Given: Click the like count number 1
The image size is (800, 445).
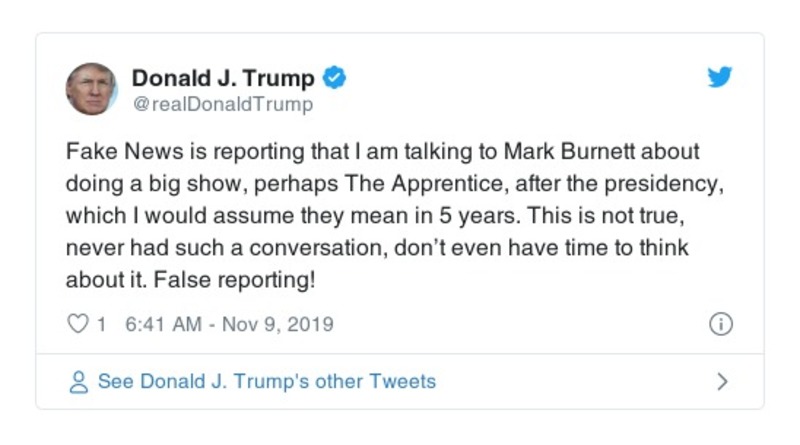Looking at the screenshot, I should (x=101, y=324).
